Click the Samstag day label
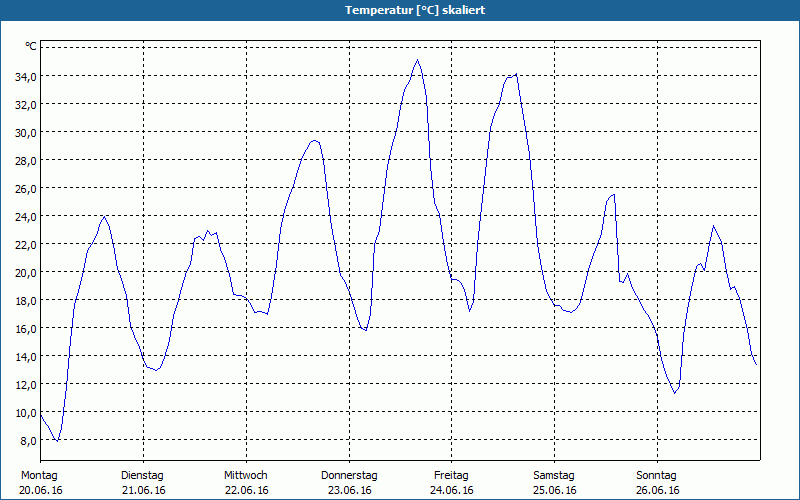 tap(554, 476)
